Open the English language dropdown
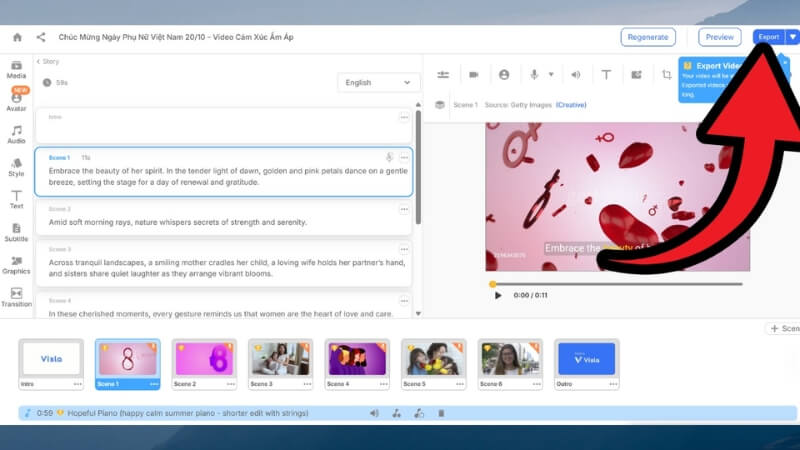 pyautogui.click(x=378, y=83)
